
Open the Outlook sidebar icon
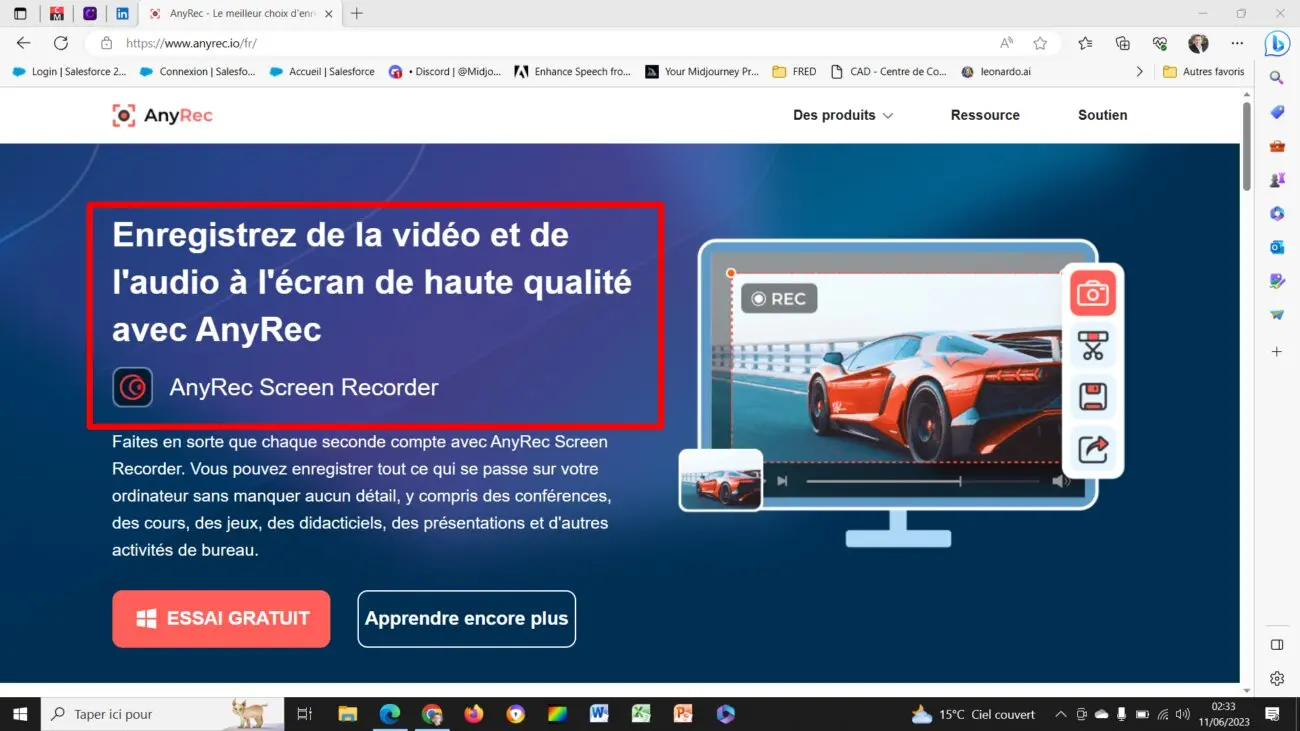click(1277, 248)
